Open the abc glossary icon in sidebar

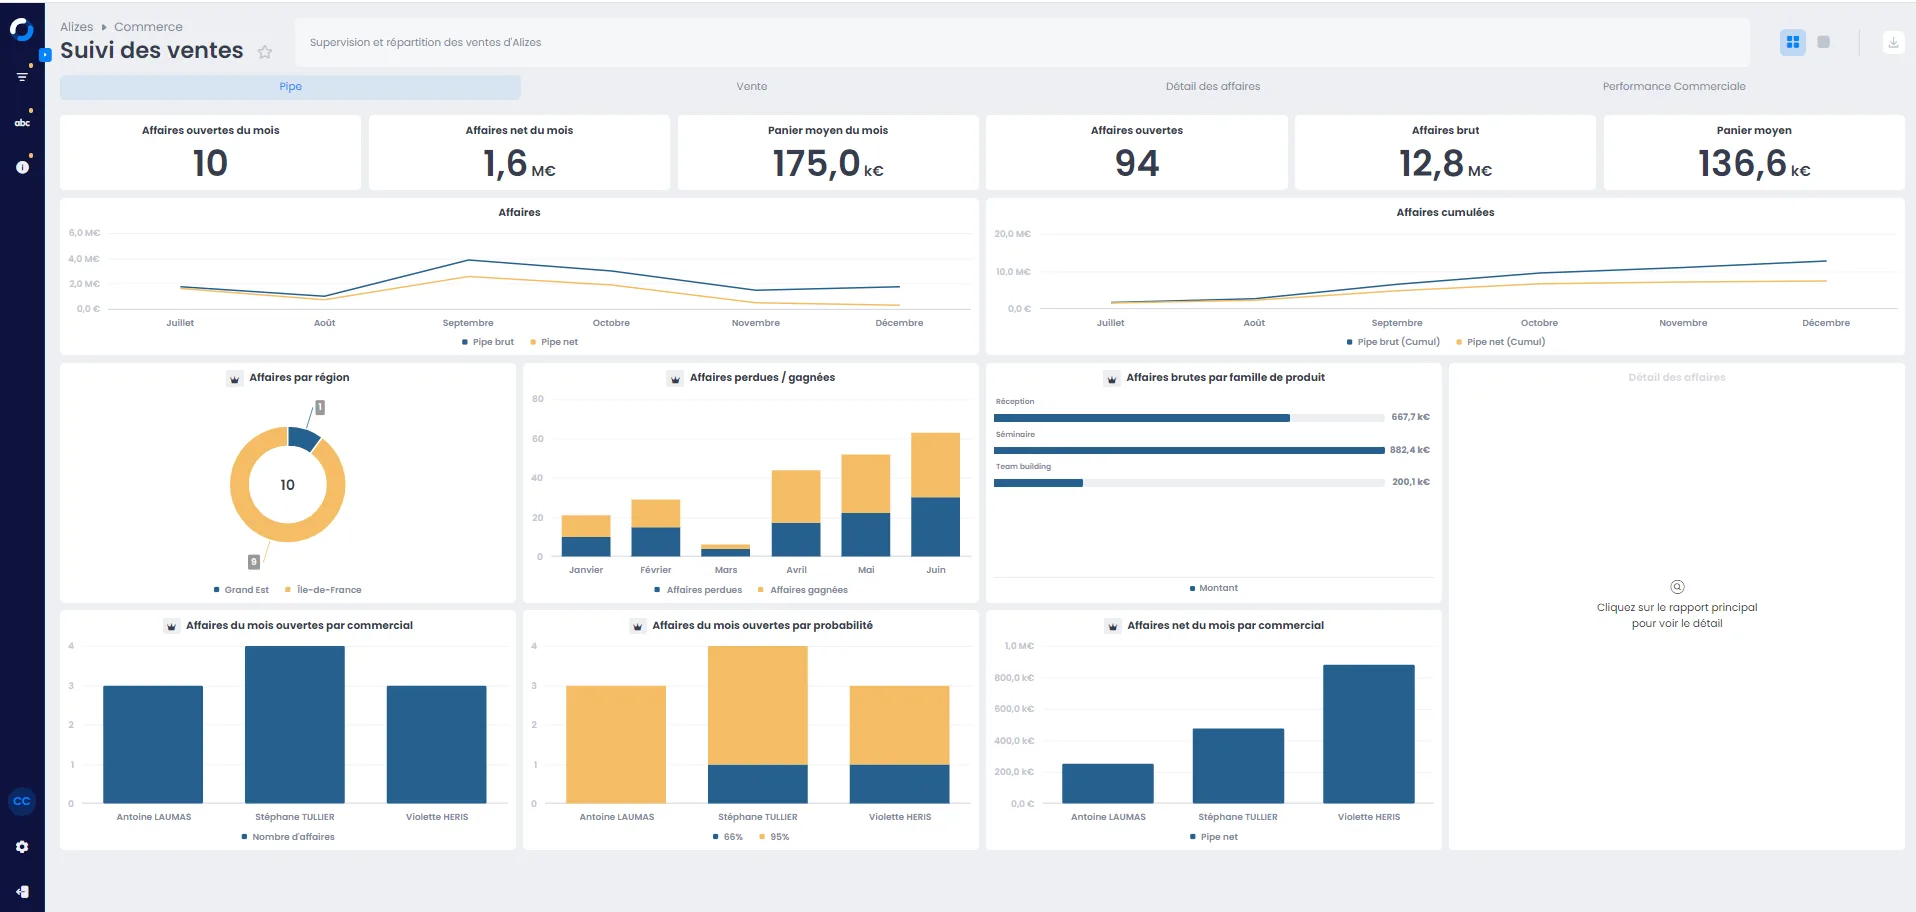[22, 123]
